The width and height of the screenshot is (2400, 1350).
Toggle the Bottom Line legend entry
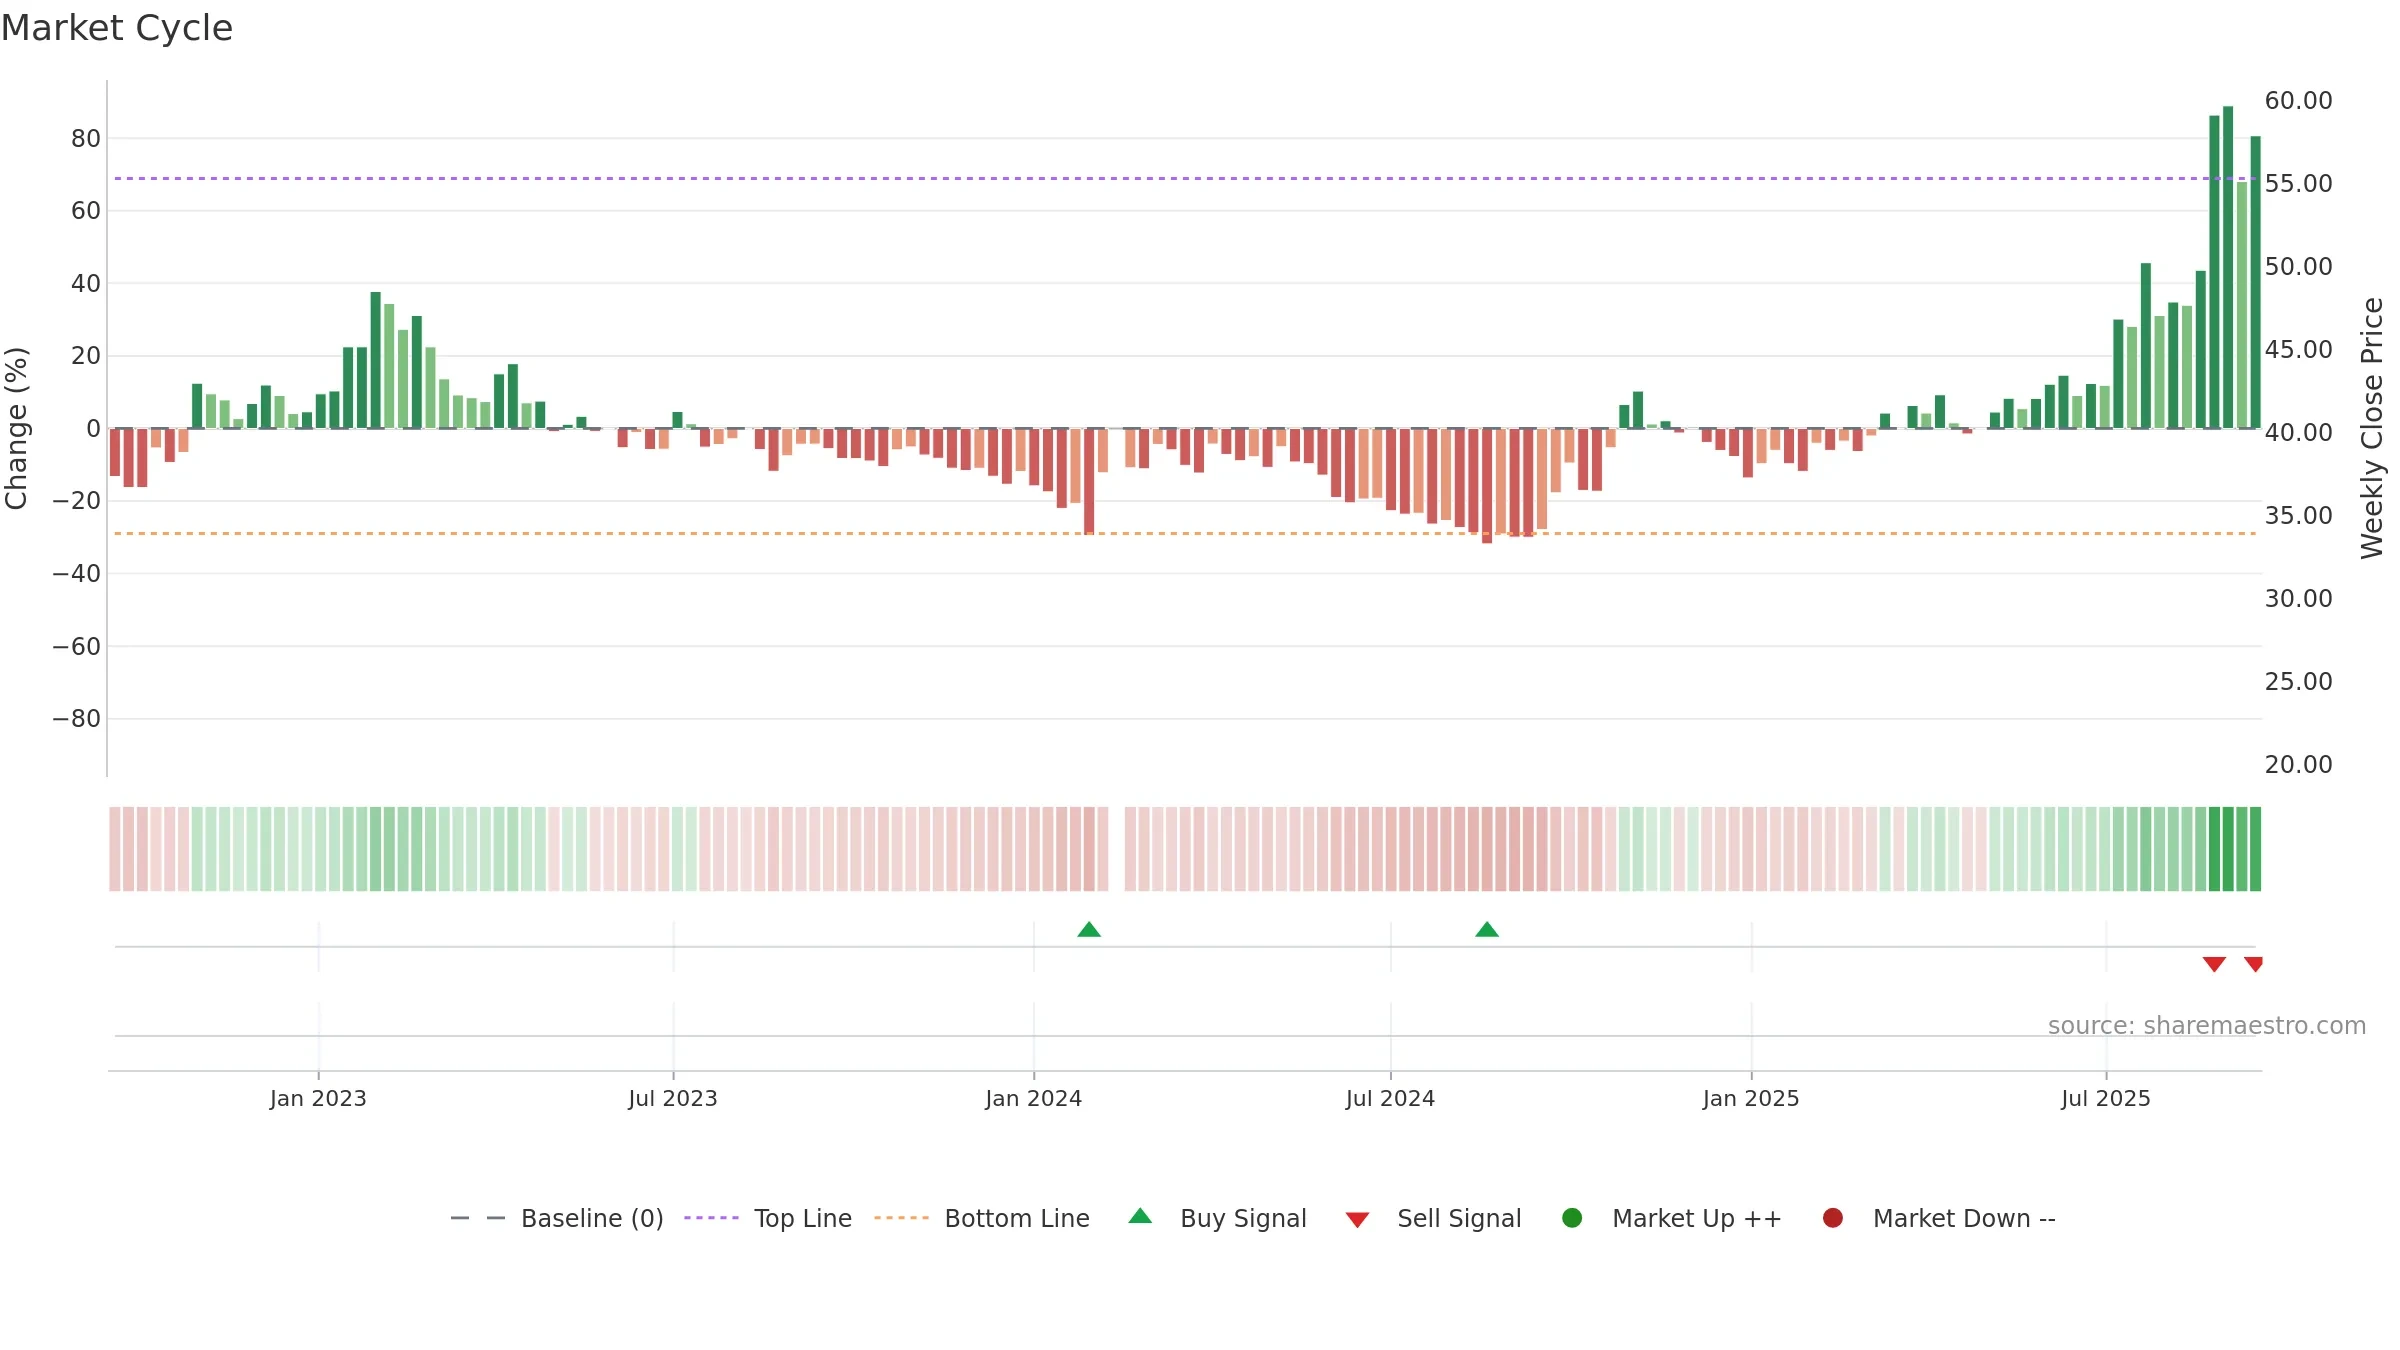[981, 1218]
